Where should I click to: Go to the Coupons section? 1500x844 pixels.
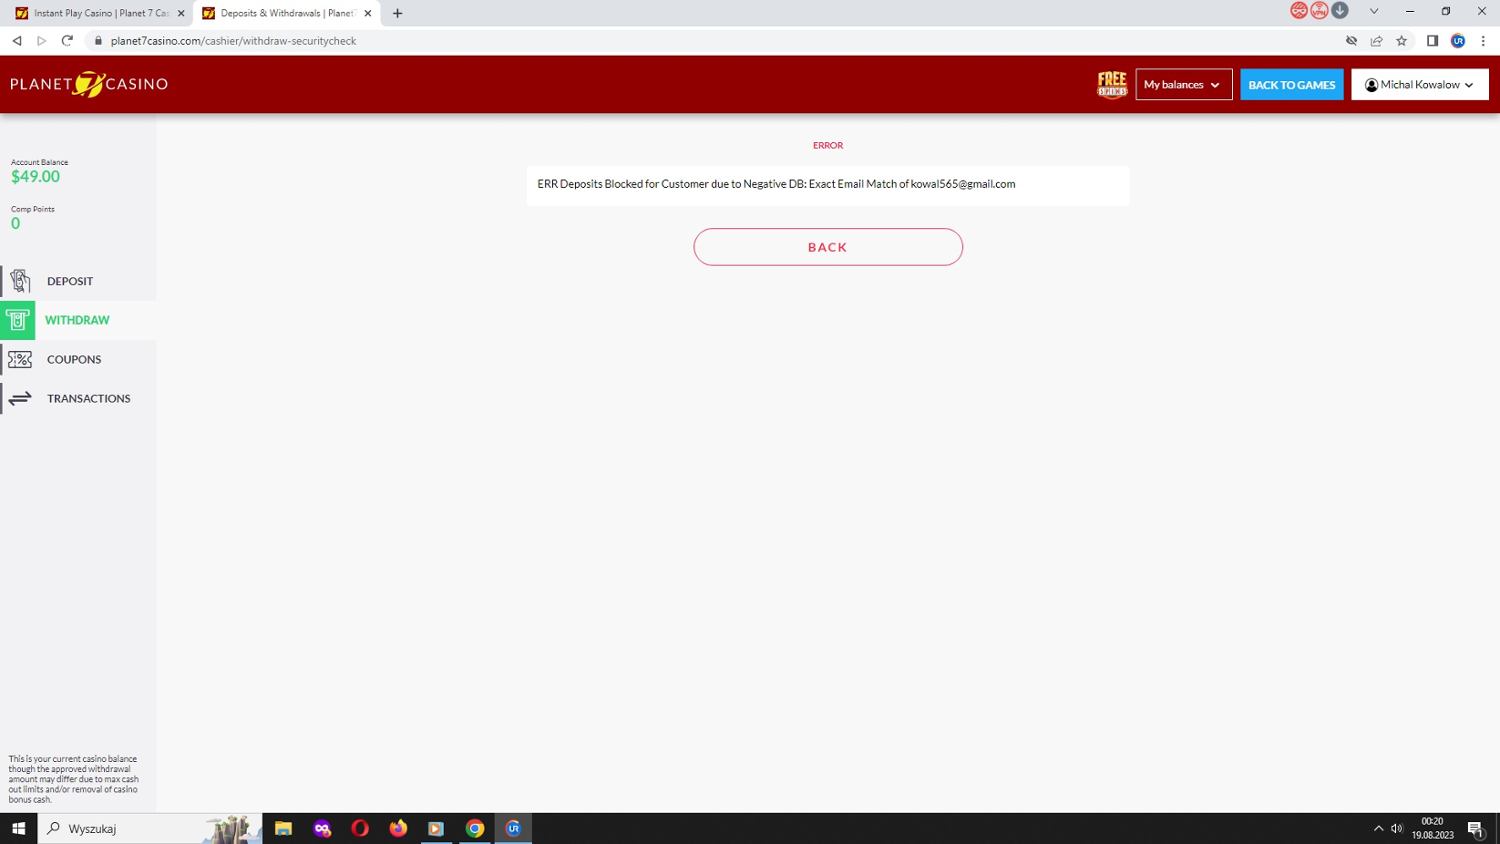coord(78,359)
